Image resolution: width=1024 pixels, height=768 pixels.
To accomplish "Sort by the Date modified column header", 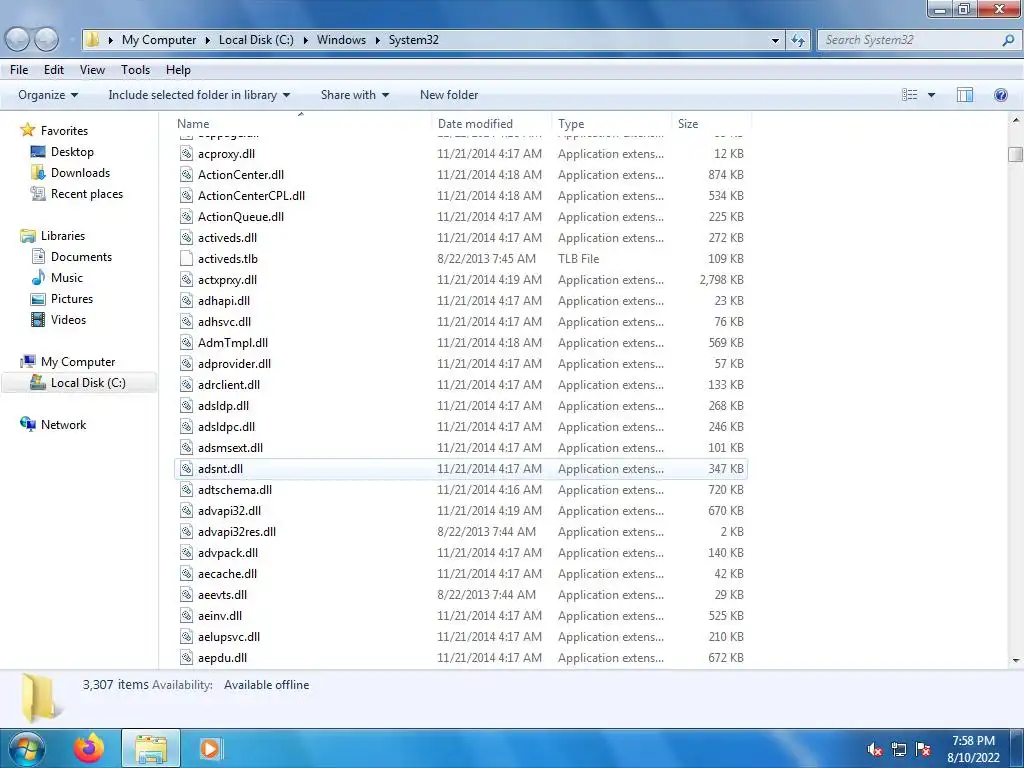I will pos(491,123).
